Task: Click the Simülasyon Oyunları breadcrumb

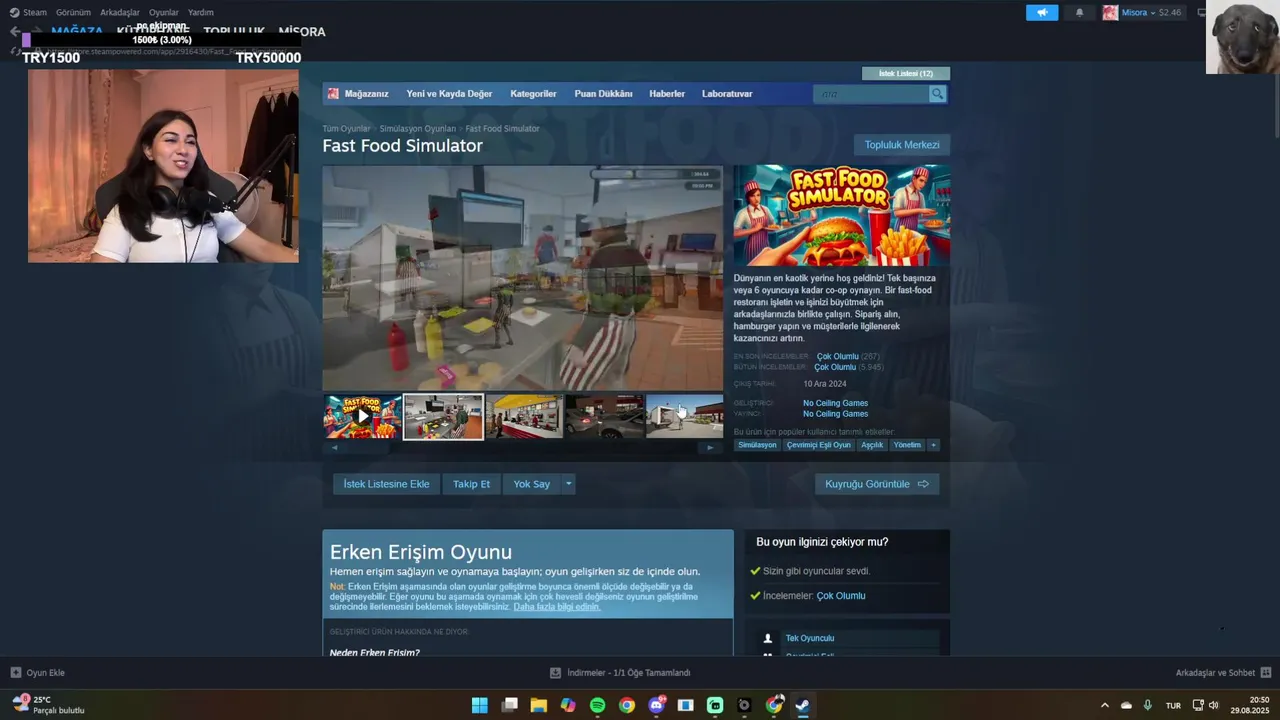Action: tap(417, 129)
